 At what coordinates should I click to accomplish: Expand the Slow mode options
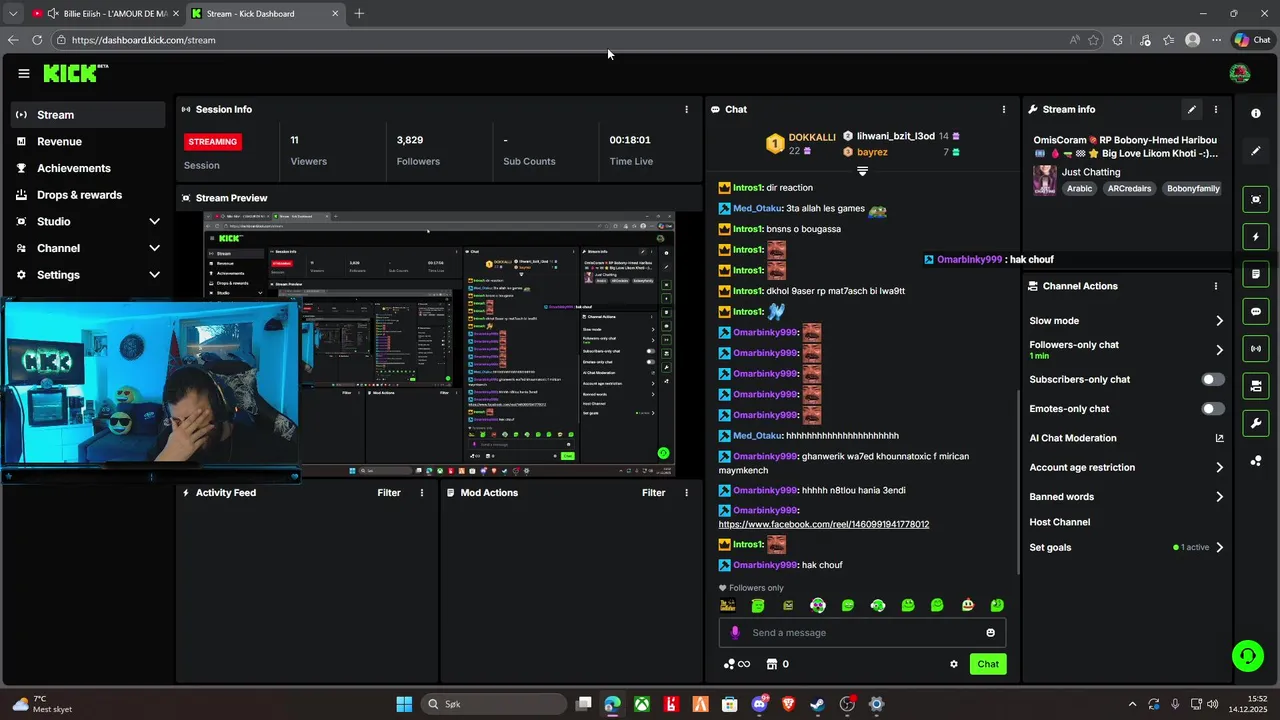click(1126, 321)
